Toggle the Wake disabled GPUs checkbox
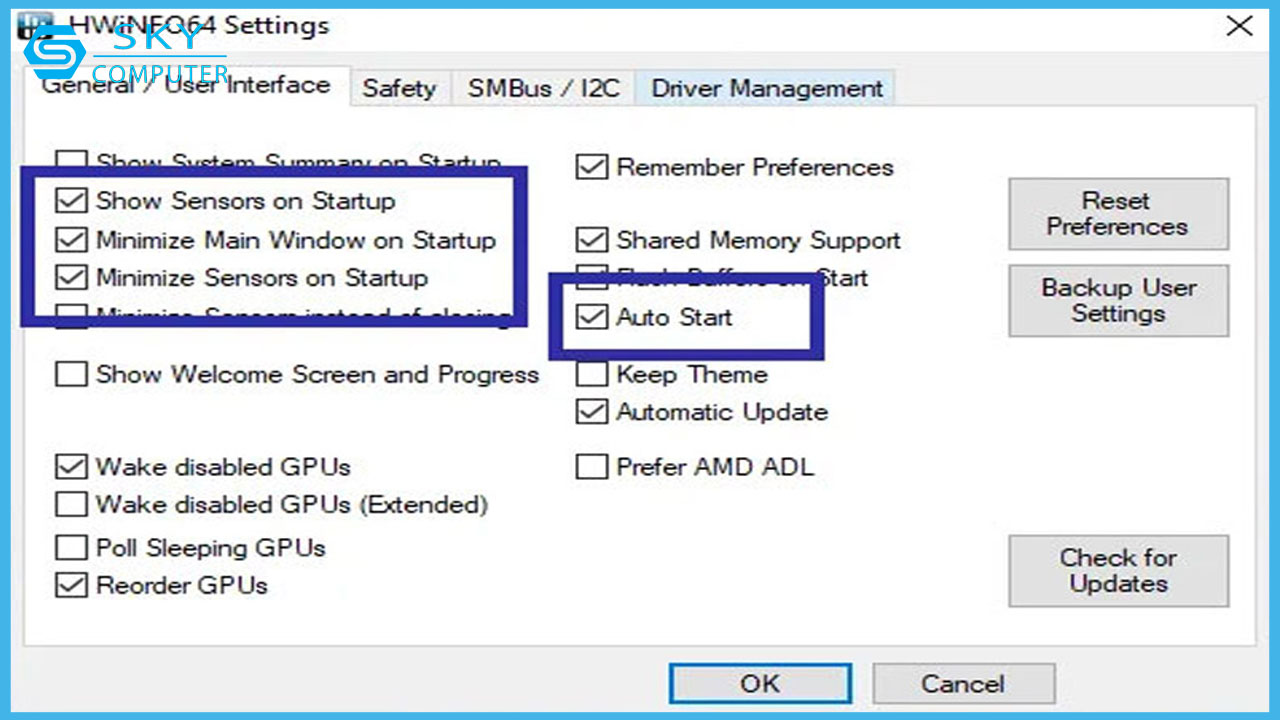The height and width of the screenshot is (720, 1280). pyautogui.click(x=71, y=467)
